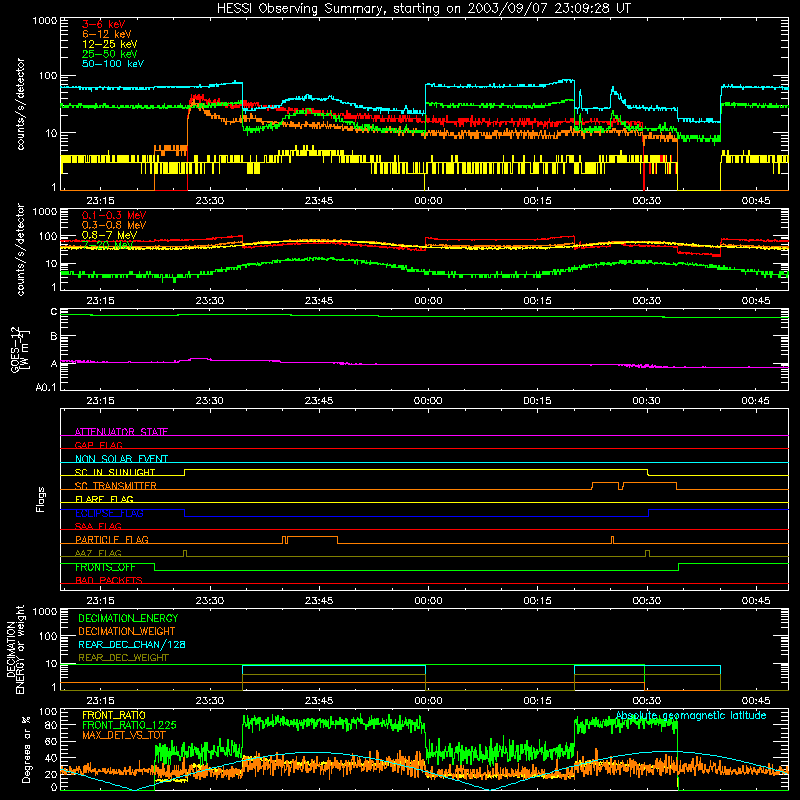This screenshot has width=800, height=800.
Task: Click counts/s/detector axis title of MeV panel
Action: 20,249
